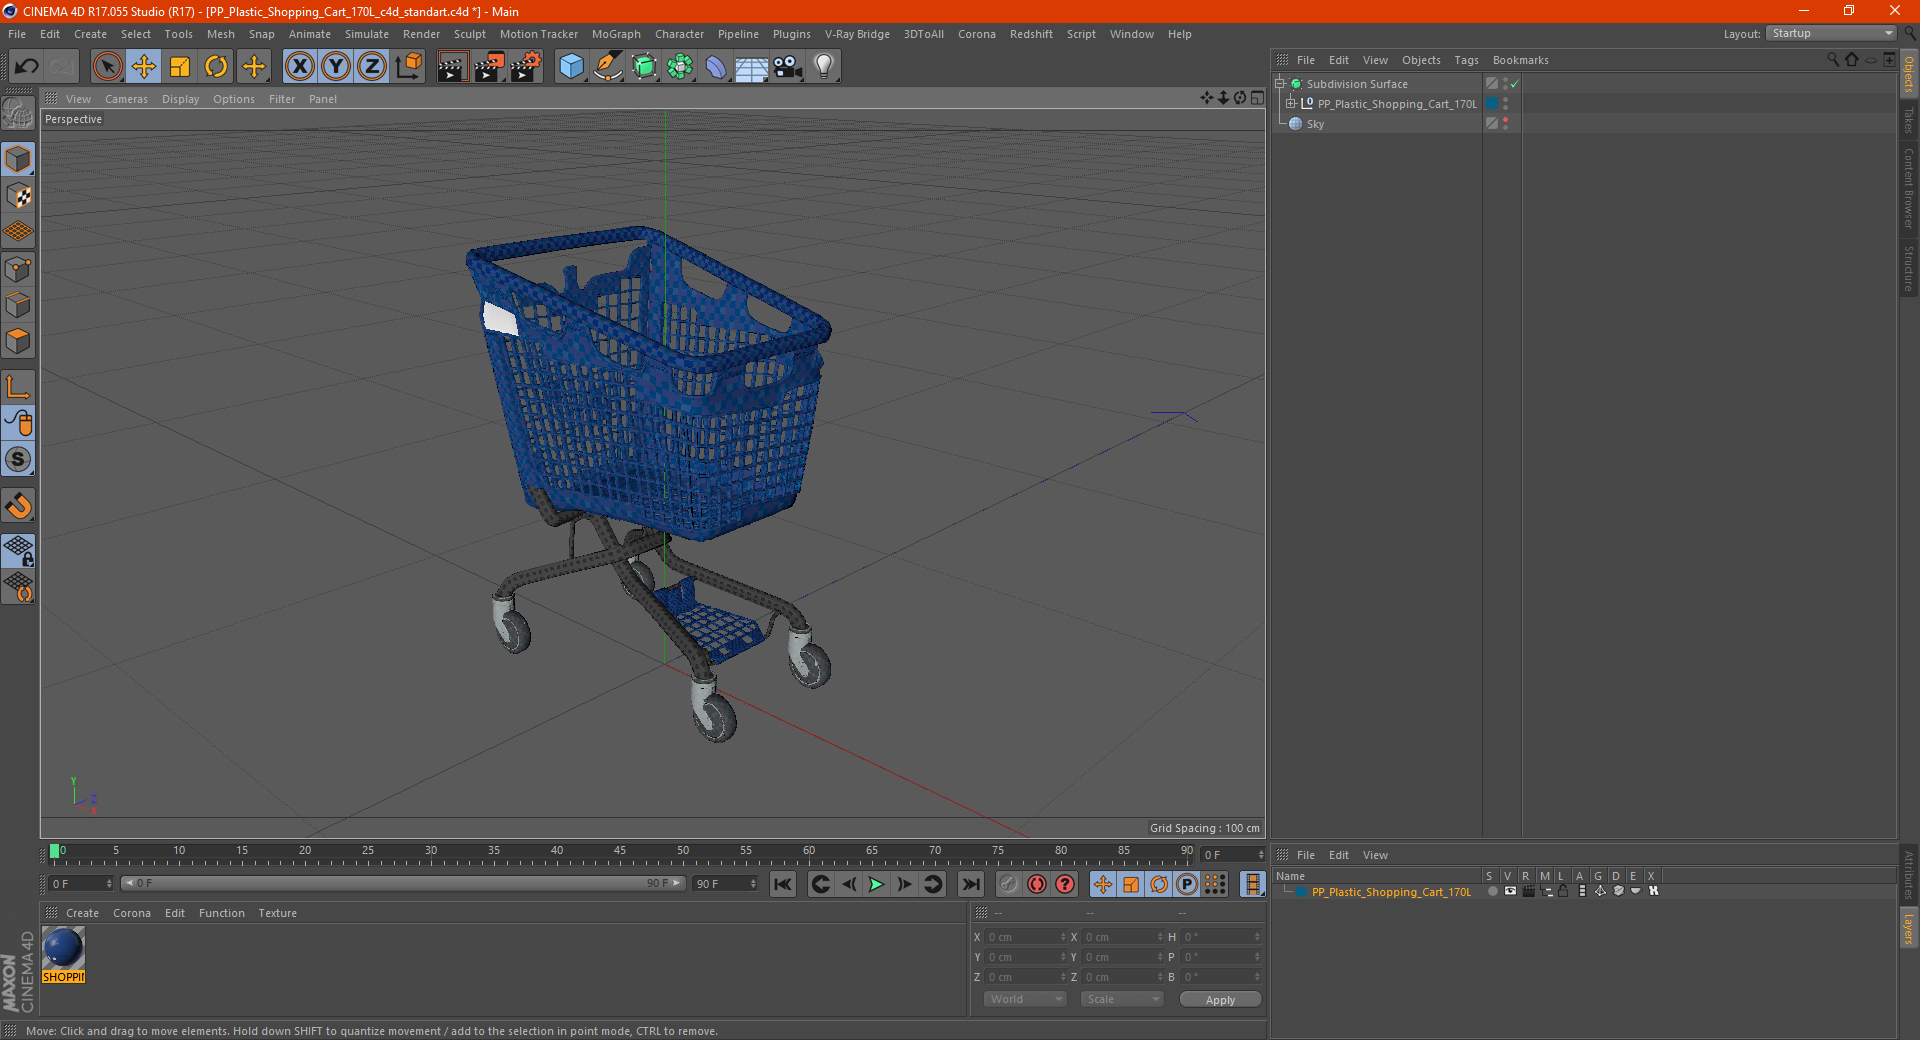This screenshot has width=1920, height=1040.
Task: Click the record active objects button
Action: click(1009, 884)
